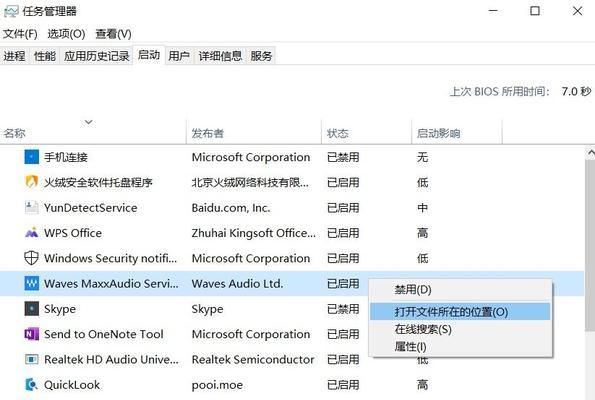Select the YunDetectService row name
595x400 pixels.
click(90, 208)
